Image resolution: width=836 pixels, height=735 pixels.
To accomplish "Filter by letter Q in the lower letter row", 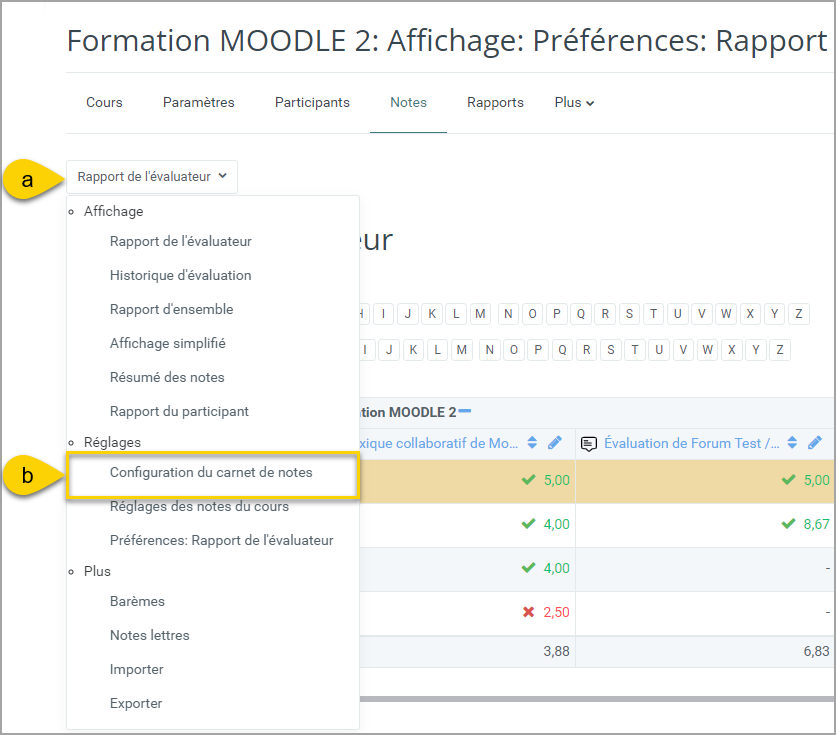I will 562,350.
